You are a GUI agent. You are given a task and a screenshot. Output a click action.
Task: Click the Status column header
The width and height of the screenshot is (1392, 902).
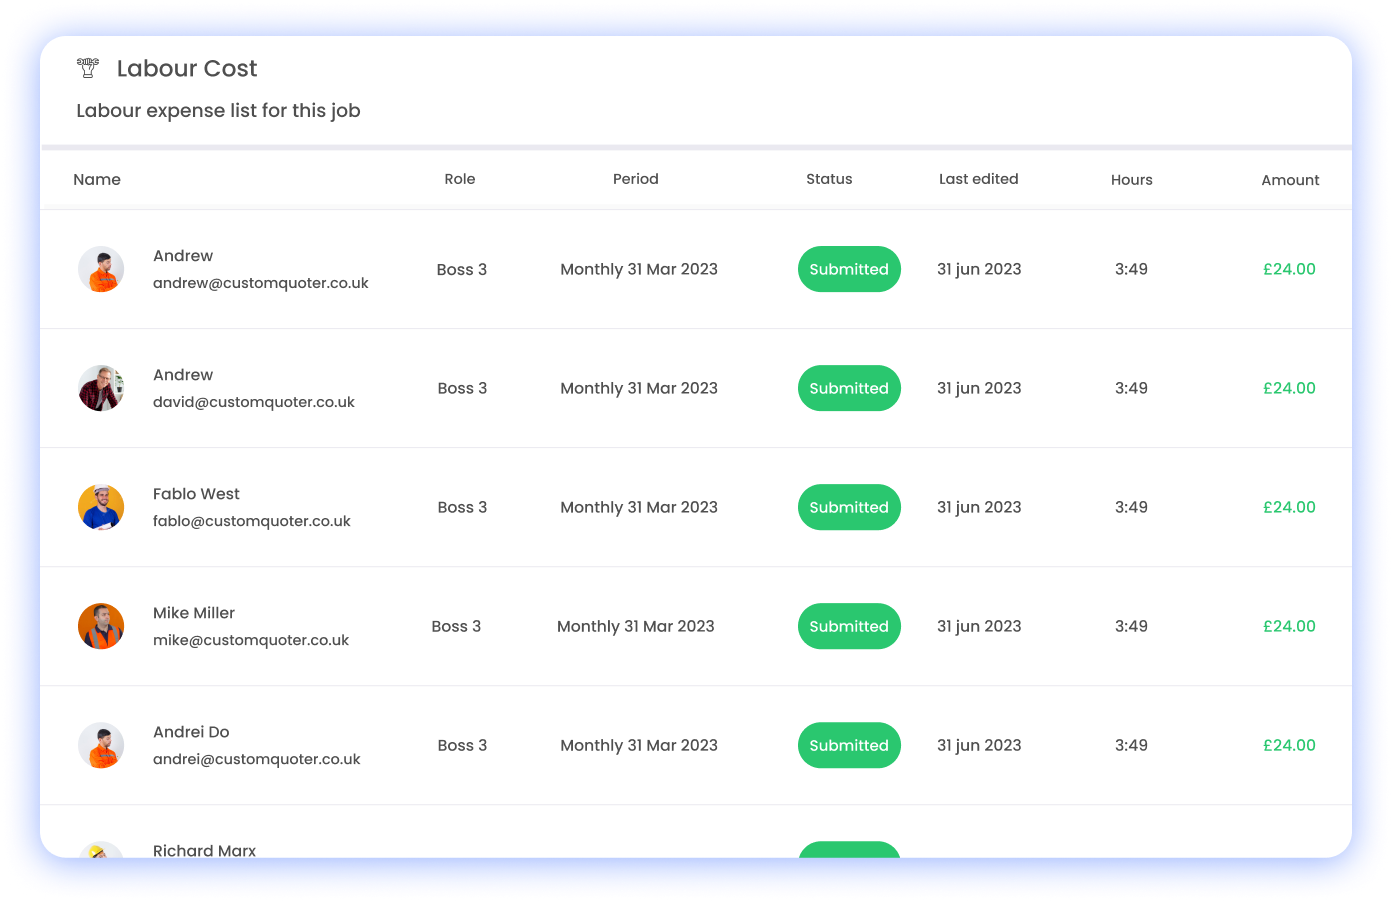[x=829, y=179]
